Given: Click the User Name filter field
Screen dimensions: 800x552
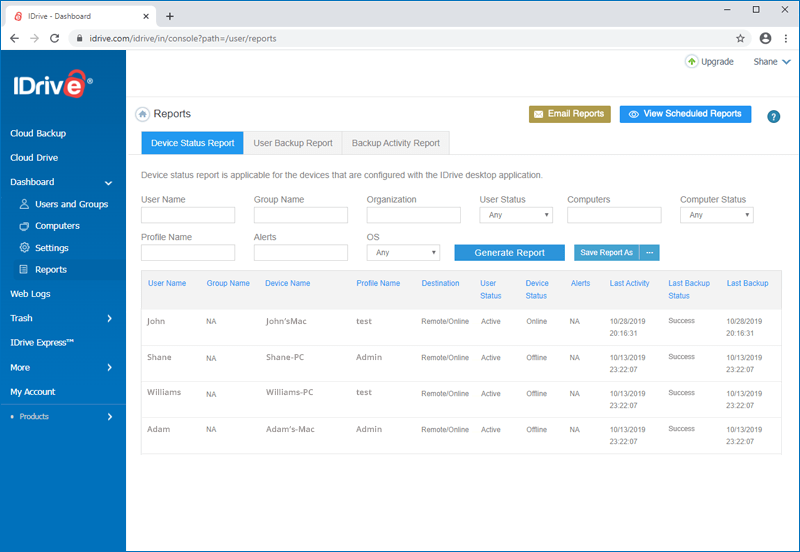Looking at the screenshot, I should [x=188, y=215].
